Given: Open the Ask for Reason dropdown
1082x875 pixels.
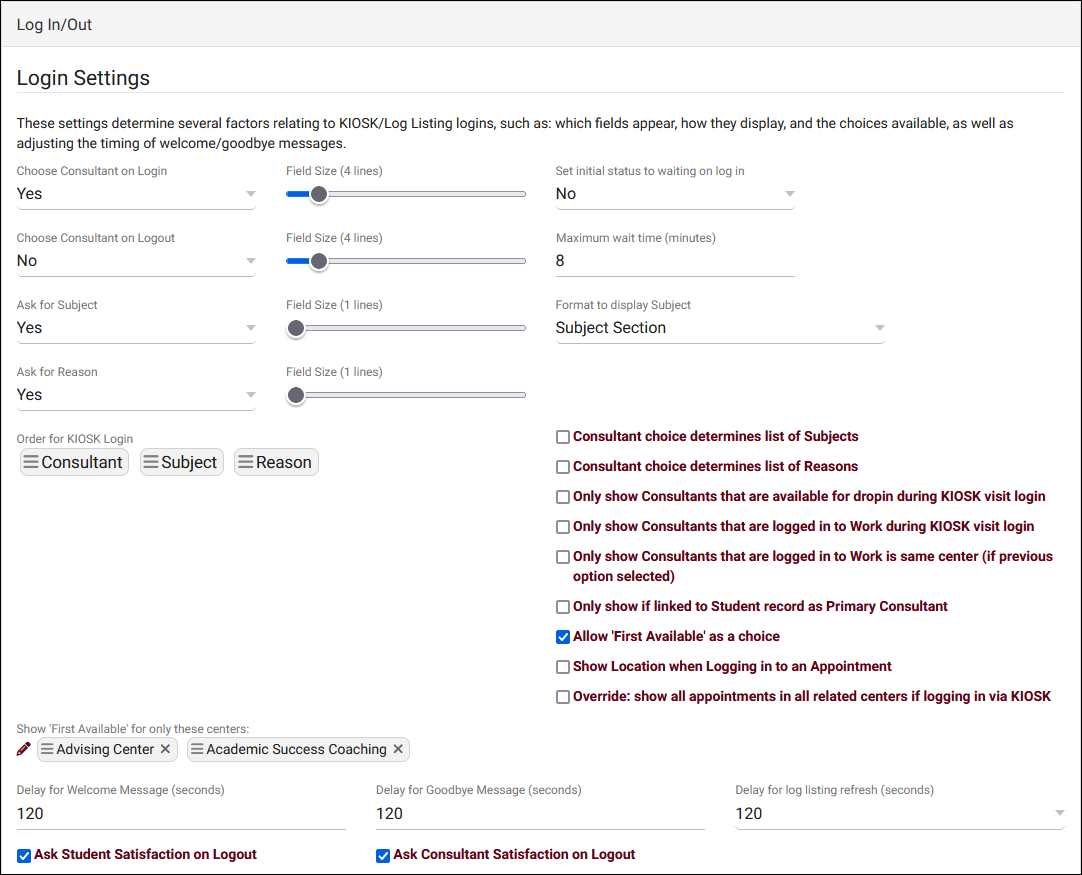Looking at the screenshot, I should tap(136, 395).
